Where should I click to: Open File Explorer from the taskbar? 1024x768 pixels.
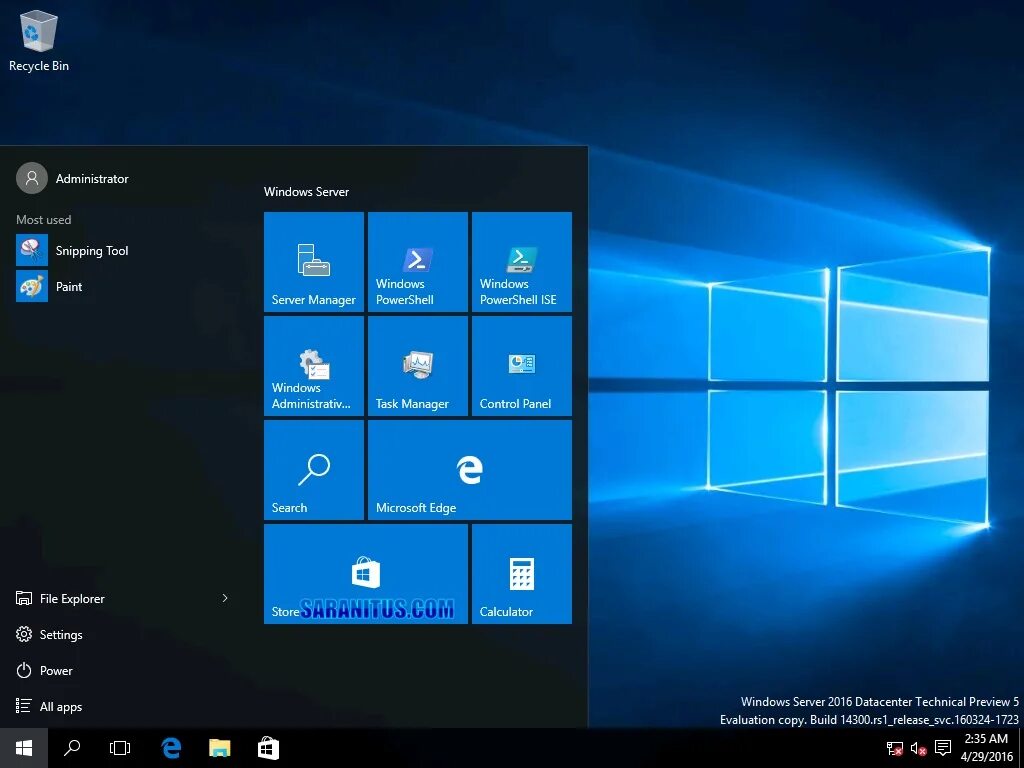(x=219, y=748)
